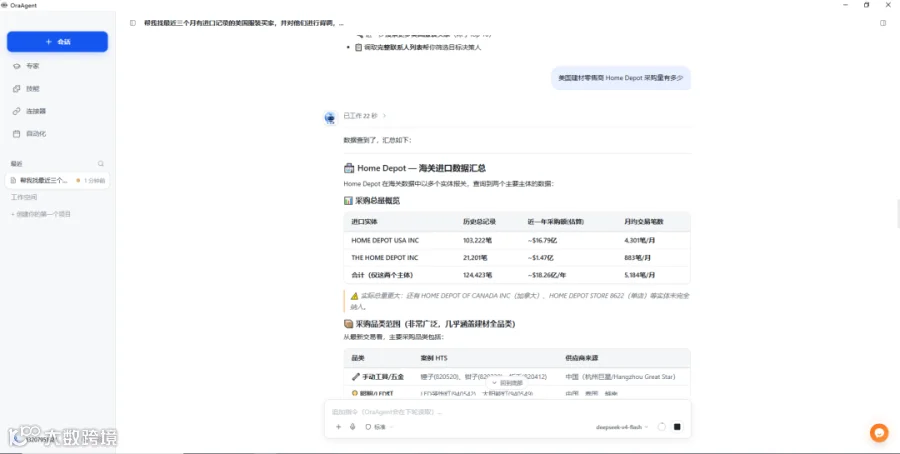The image size is (900, 454).
Task: Click the ~$1.47亿 value cell
Action: point(541,258)
